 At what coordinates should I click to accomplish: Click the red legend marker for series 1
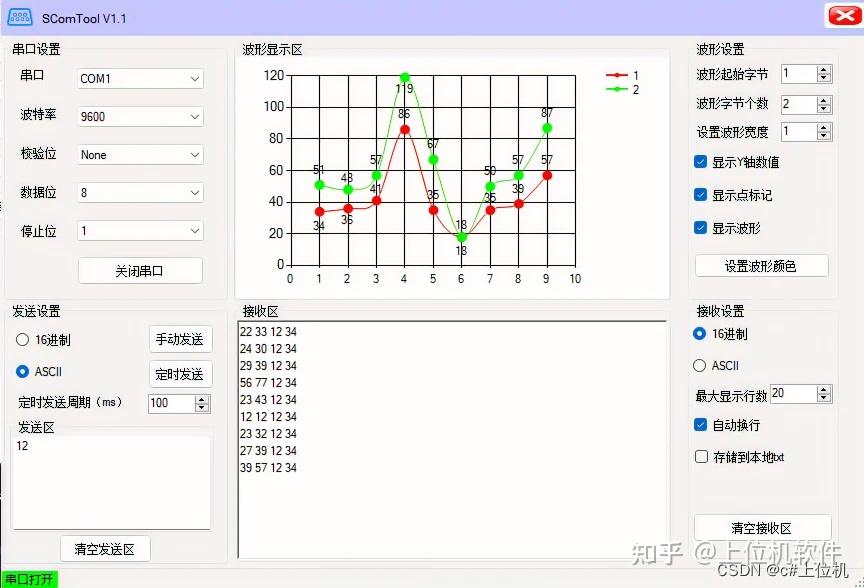[x=617, y=75]
